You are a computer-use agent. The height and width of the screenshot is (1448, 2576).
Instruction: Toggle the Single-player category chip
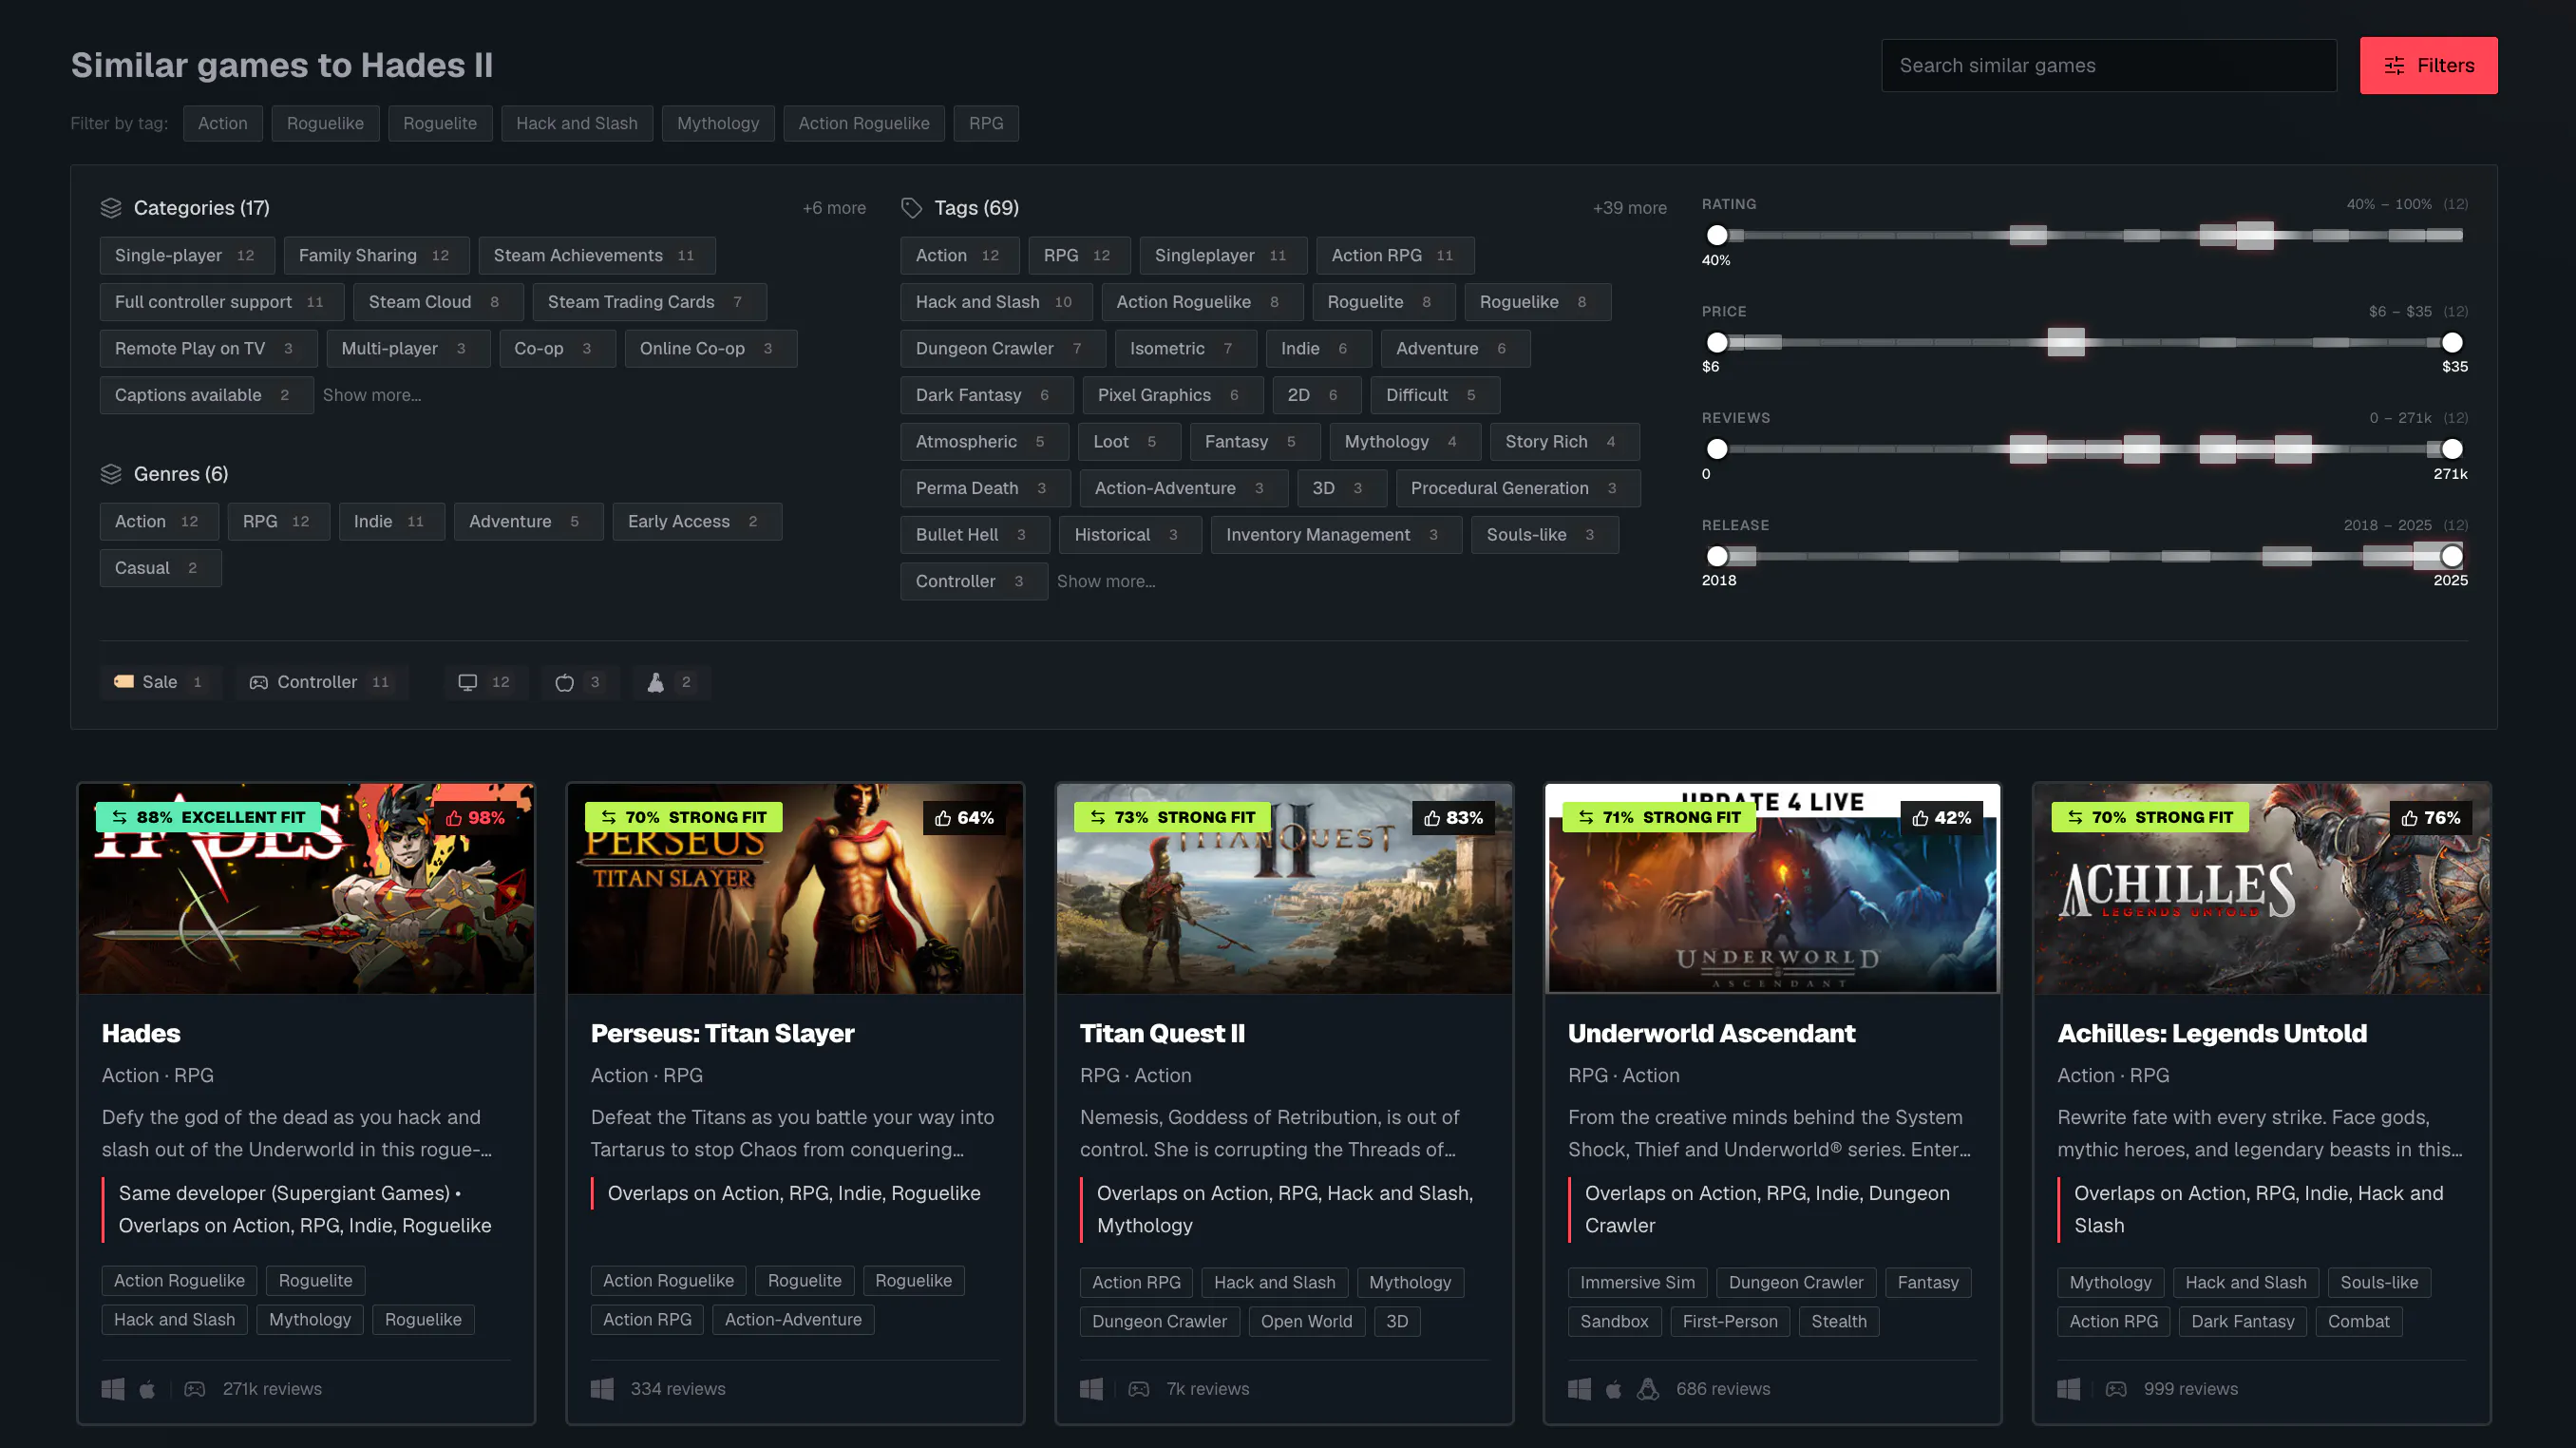point(187,256)
